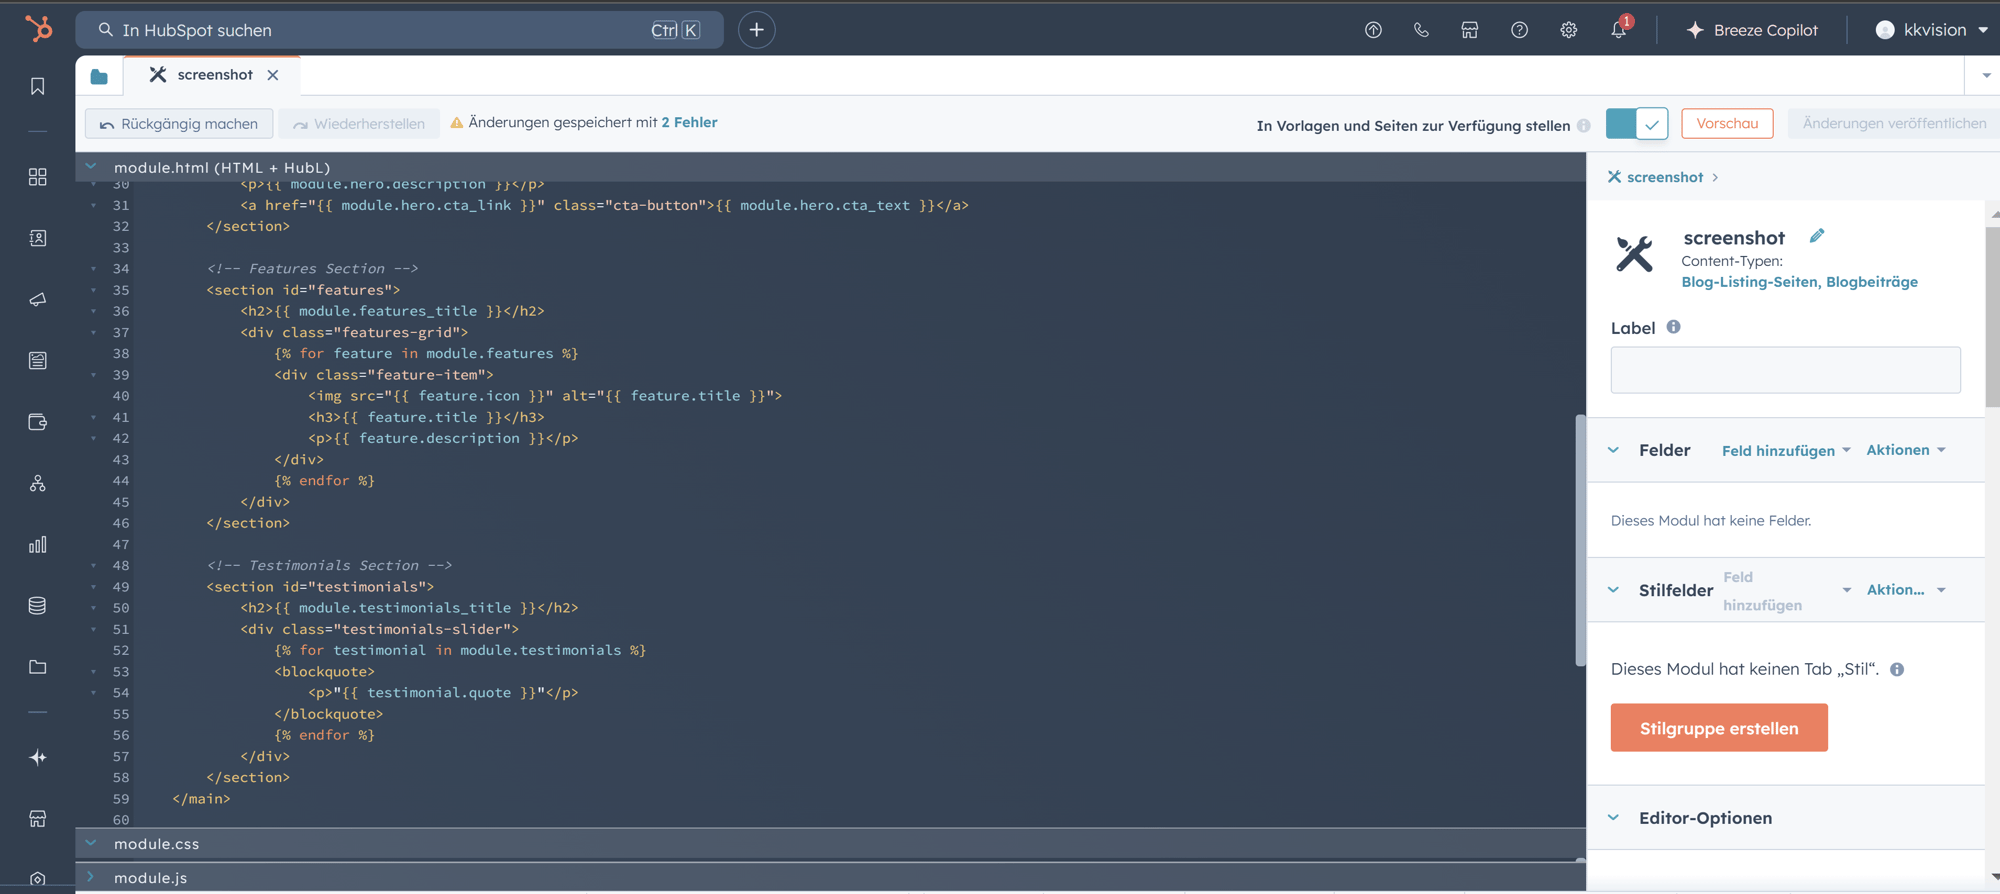Open the tab list dropdown arrow
The image size is (2000, 894).
pos(1987,76)
